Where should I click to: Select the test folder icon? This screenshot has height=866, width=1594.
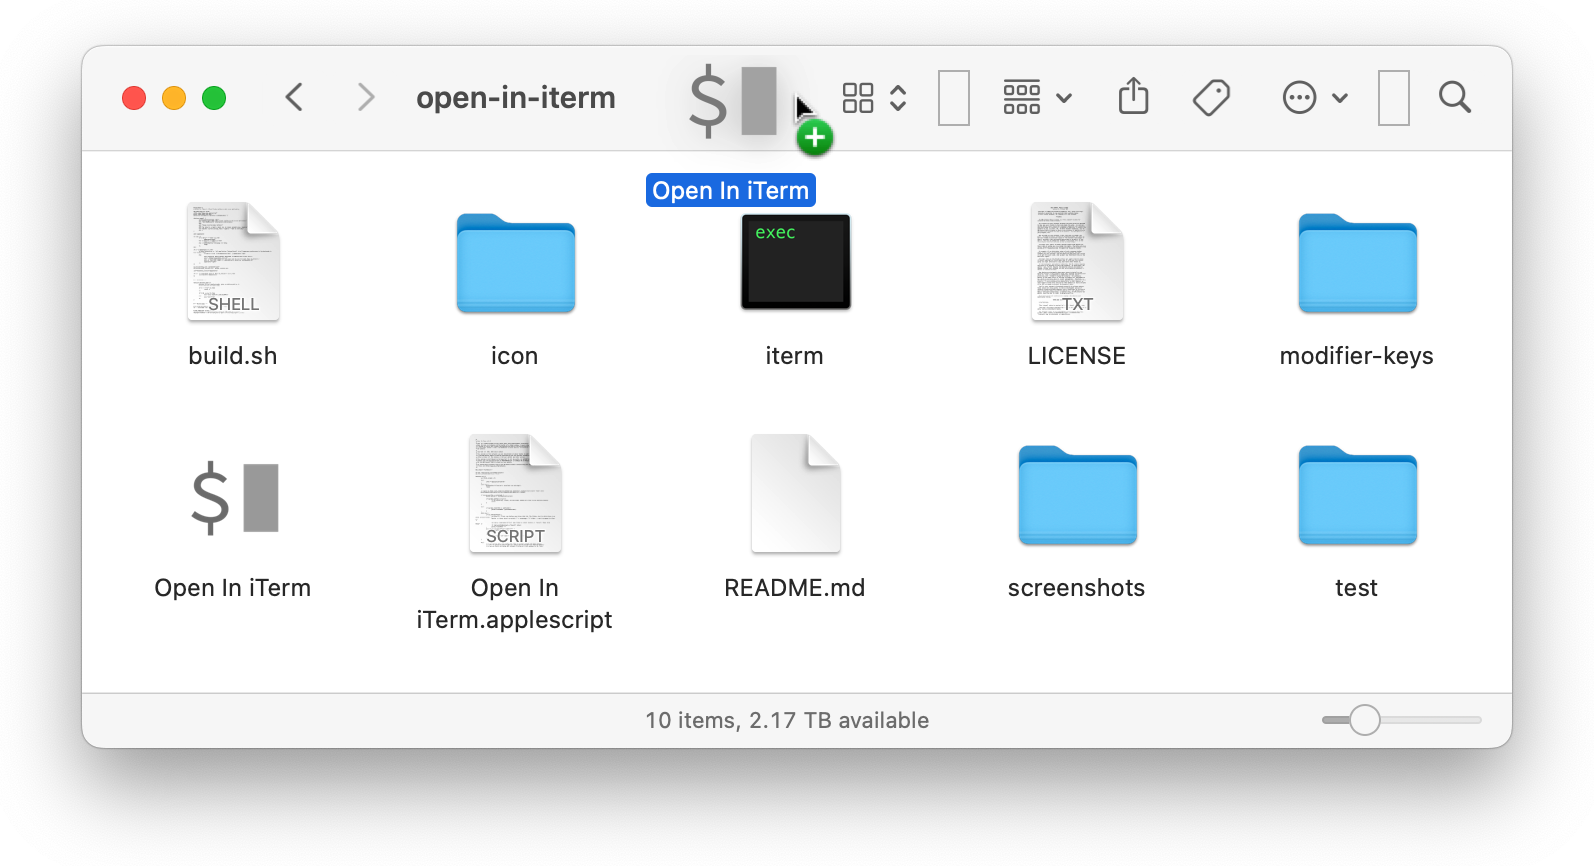[1357, 495]
